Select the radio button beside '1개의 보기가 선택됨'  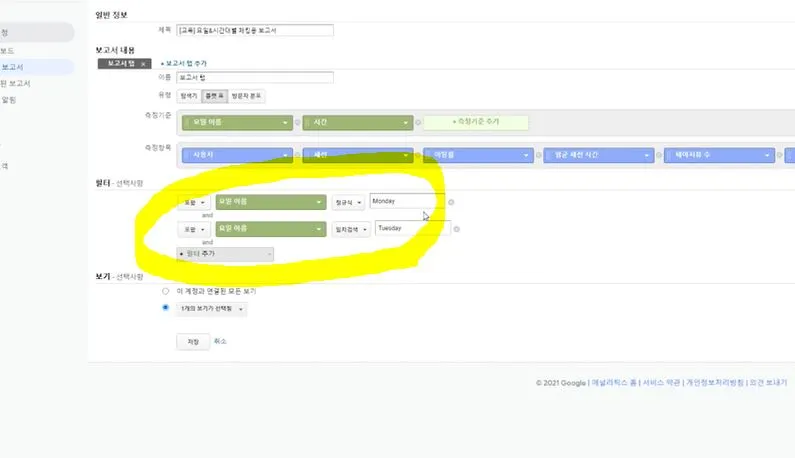165,307
